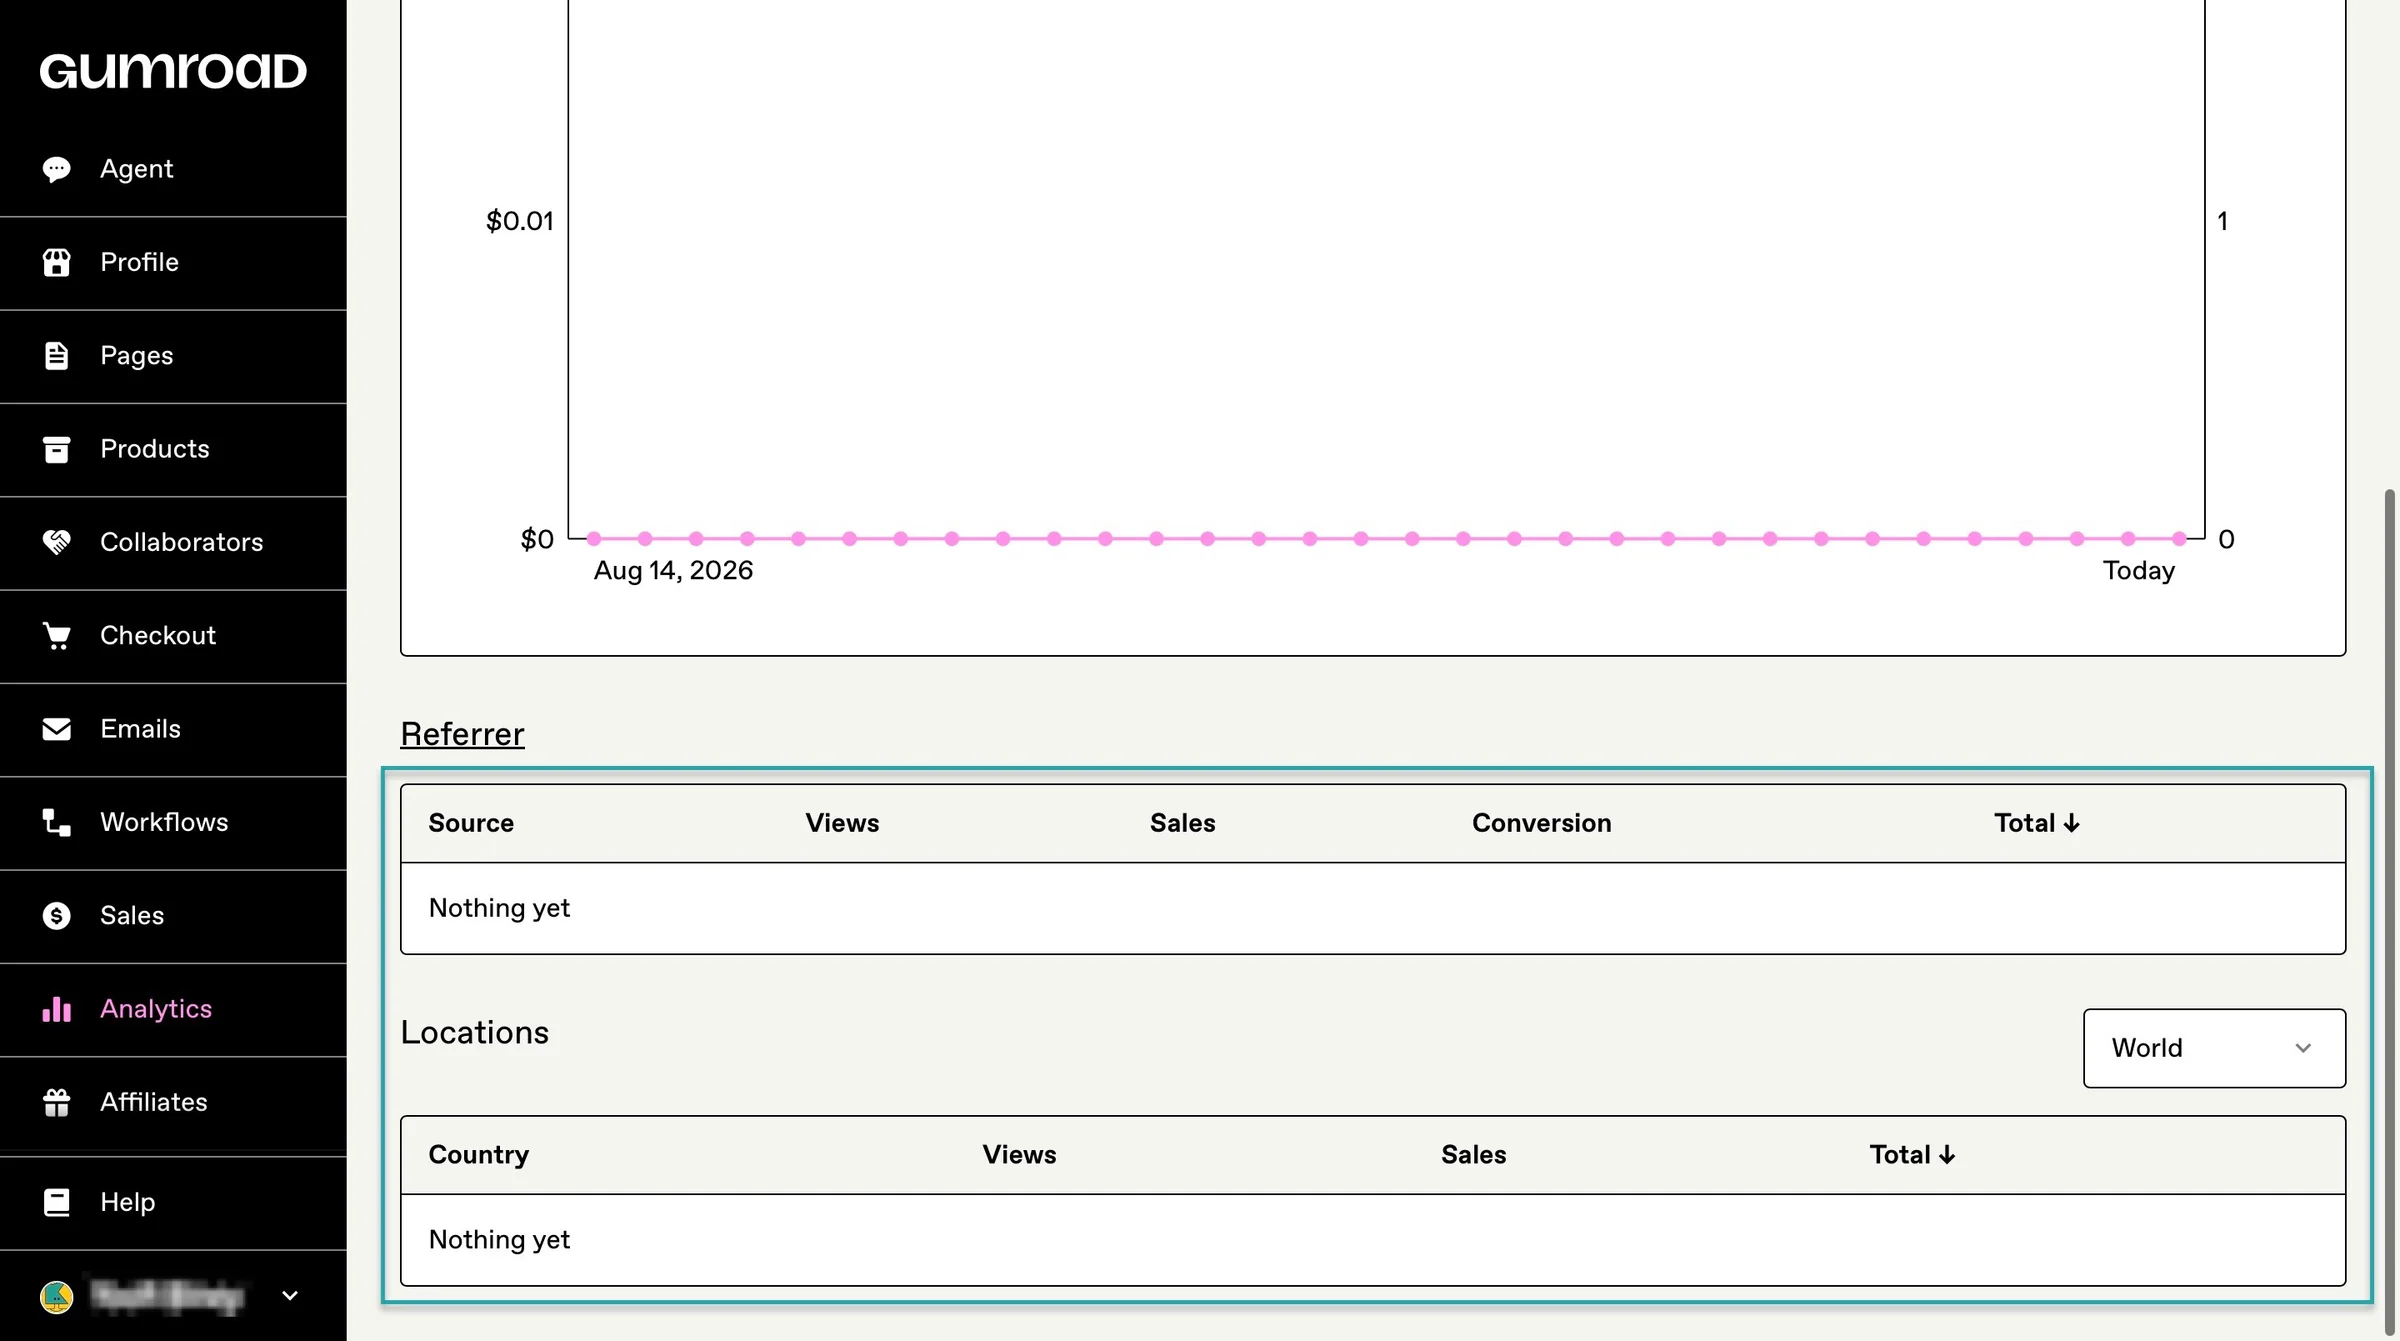2400x1341 pixels.
Task: Open Checkout settings
Action: 173,636
